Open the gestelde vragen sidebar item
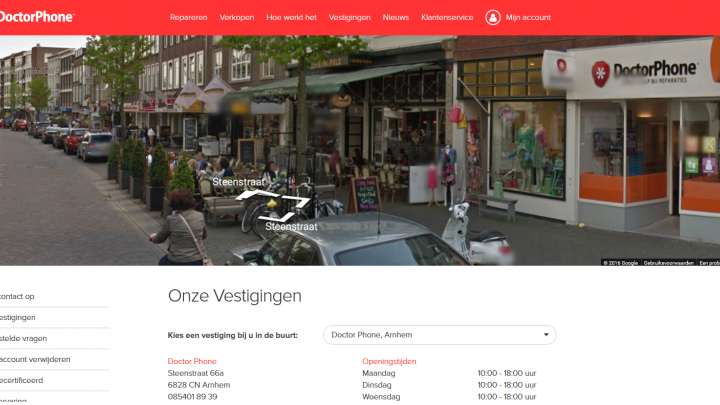 point(23,338)
